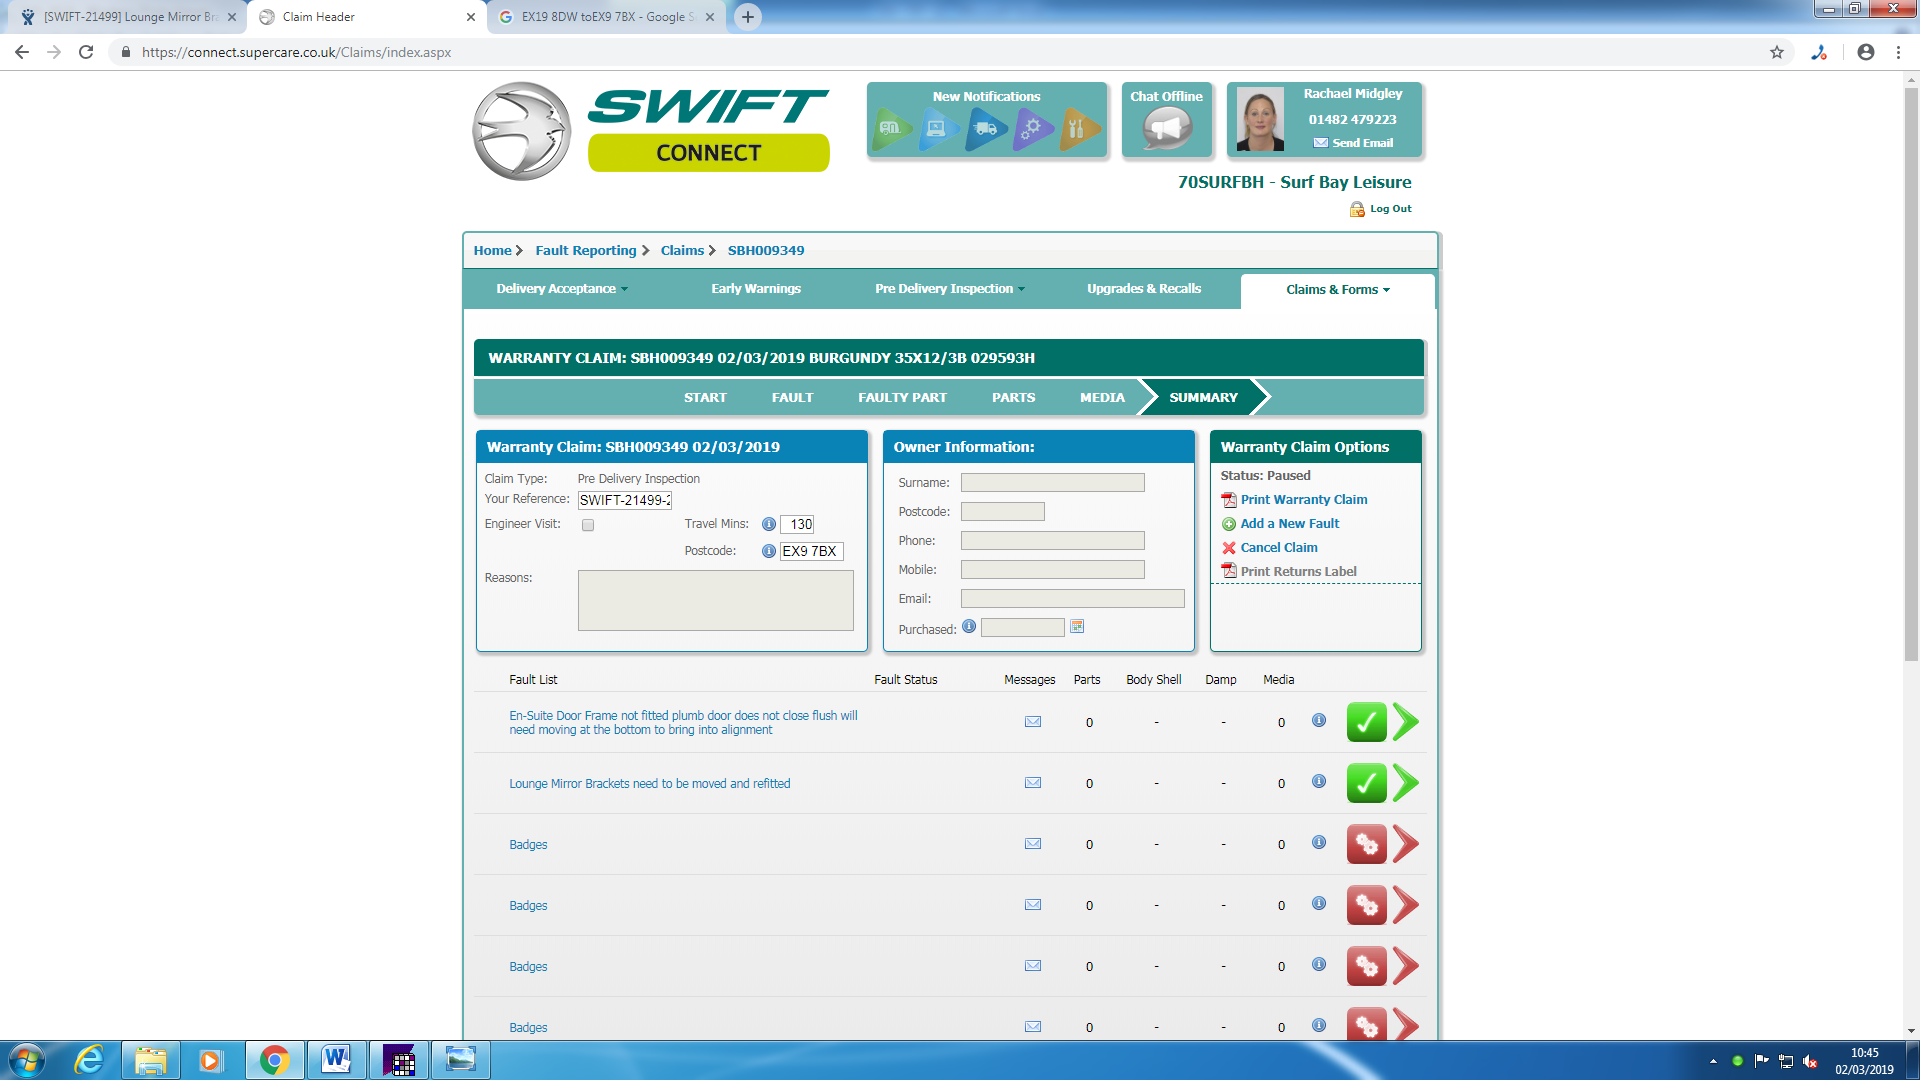The image size is (1920, 1080).
Task: Click red arrow on second Badges row
Action: click(1406, 905)
